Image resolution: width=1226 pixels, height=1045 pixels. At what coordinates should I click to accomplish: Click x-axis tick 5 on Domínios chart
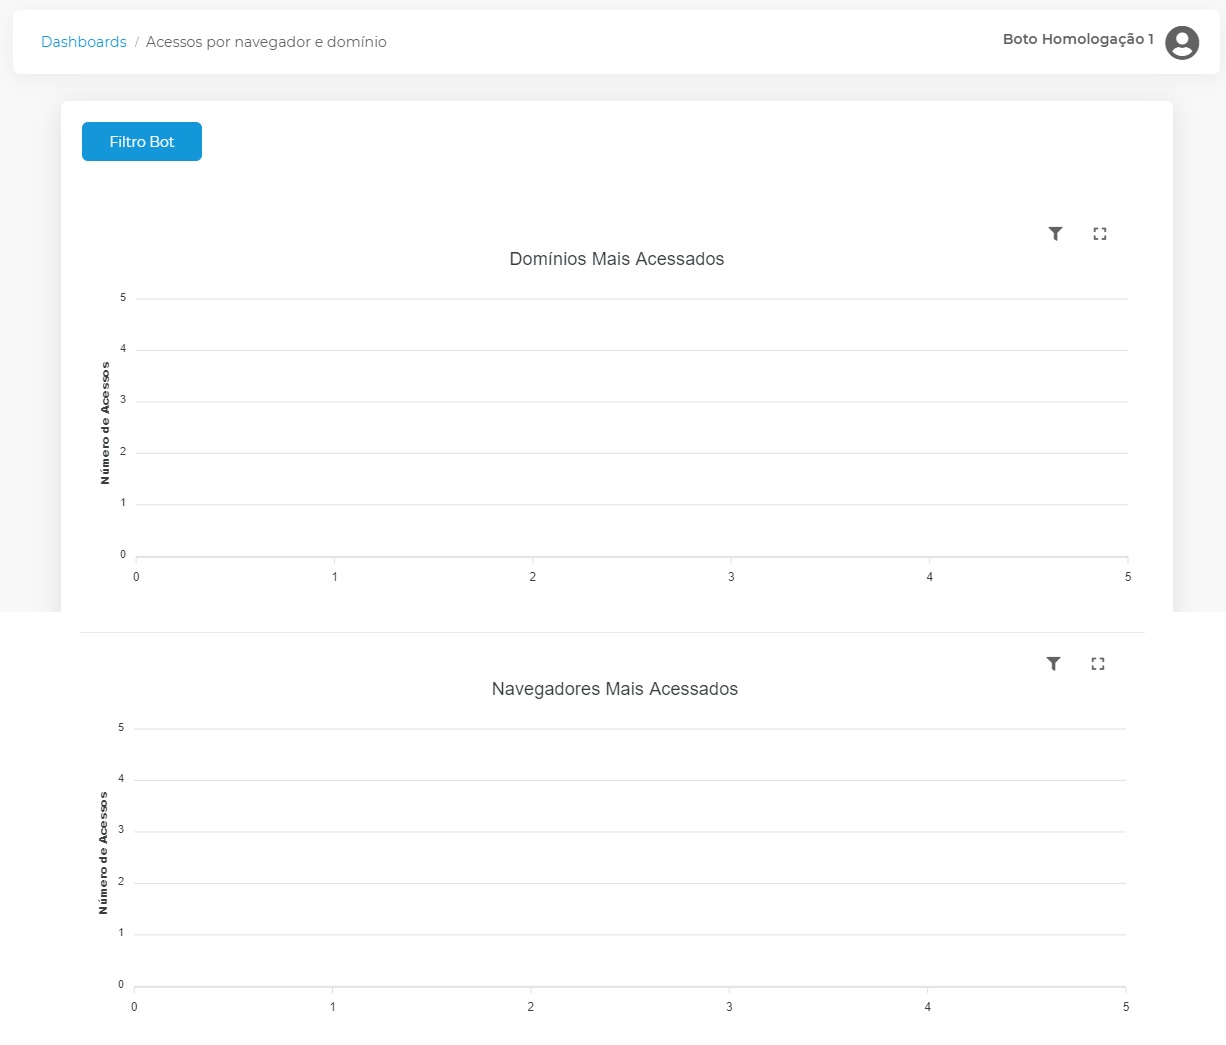pos(1127,577)
